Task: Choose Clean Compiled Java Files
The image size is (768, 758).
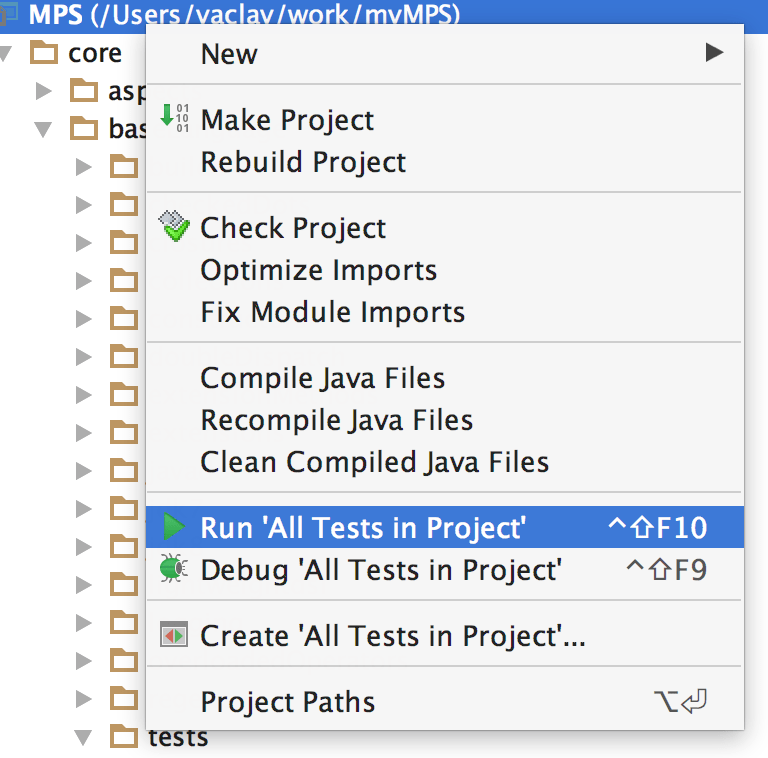Action: pyautogui.click(x=374, y=462)
